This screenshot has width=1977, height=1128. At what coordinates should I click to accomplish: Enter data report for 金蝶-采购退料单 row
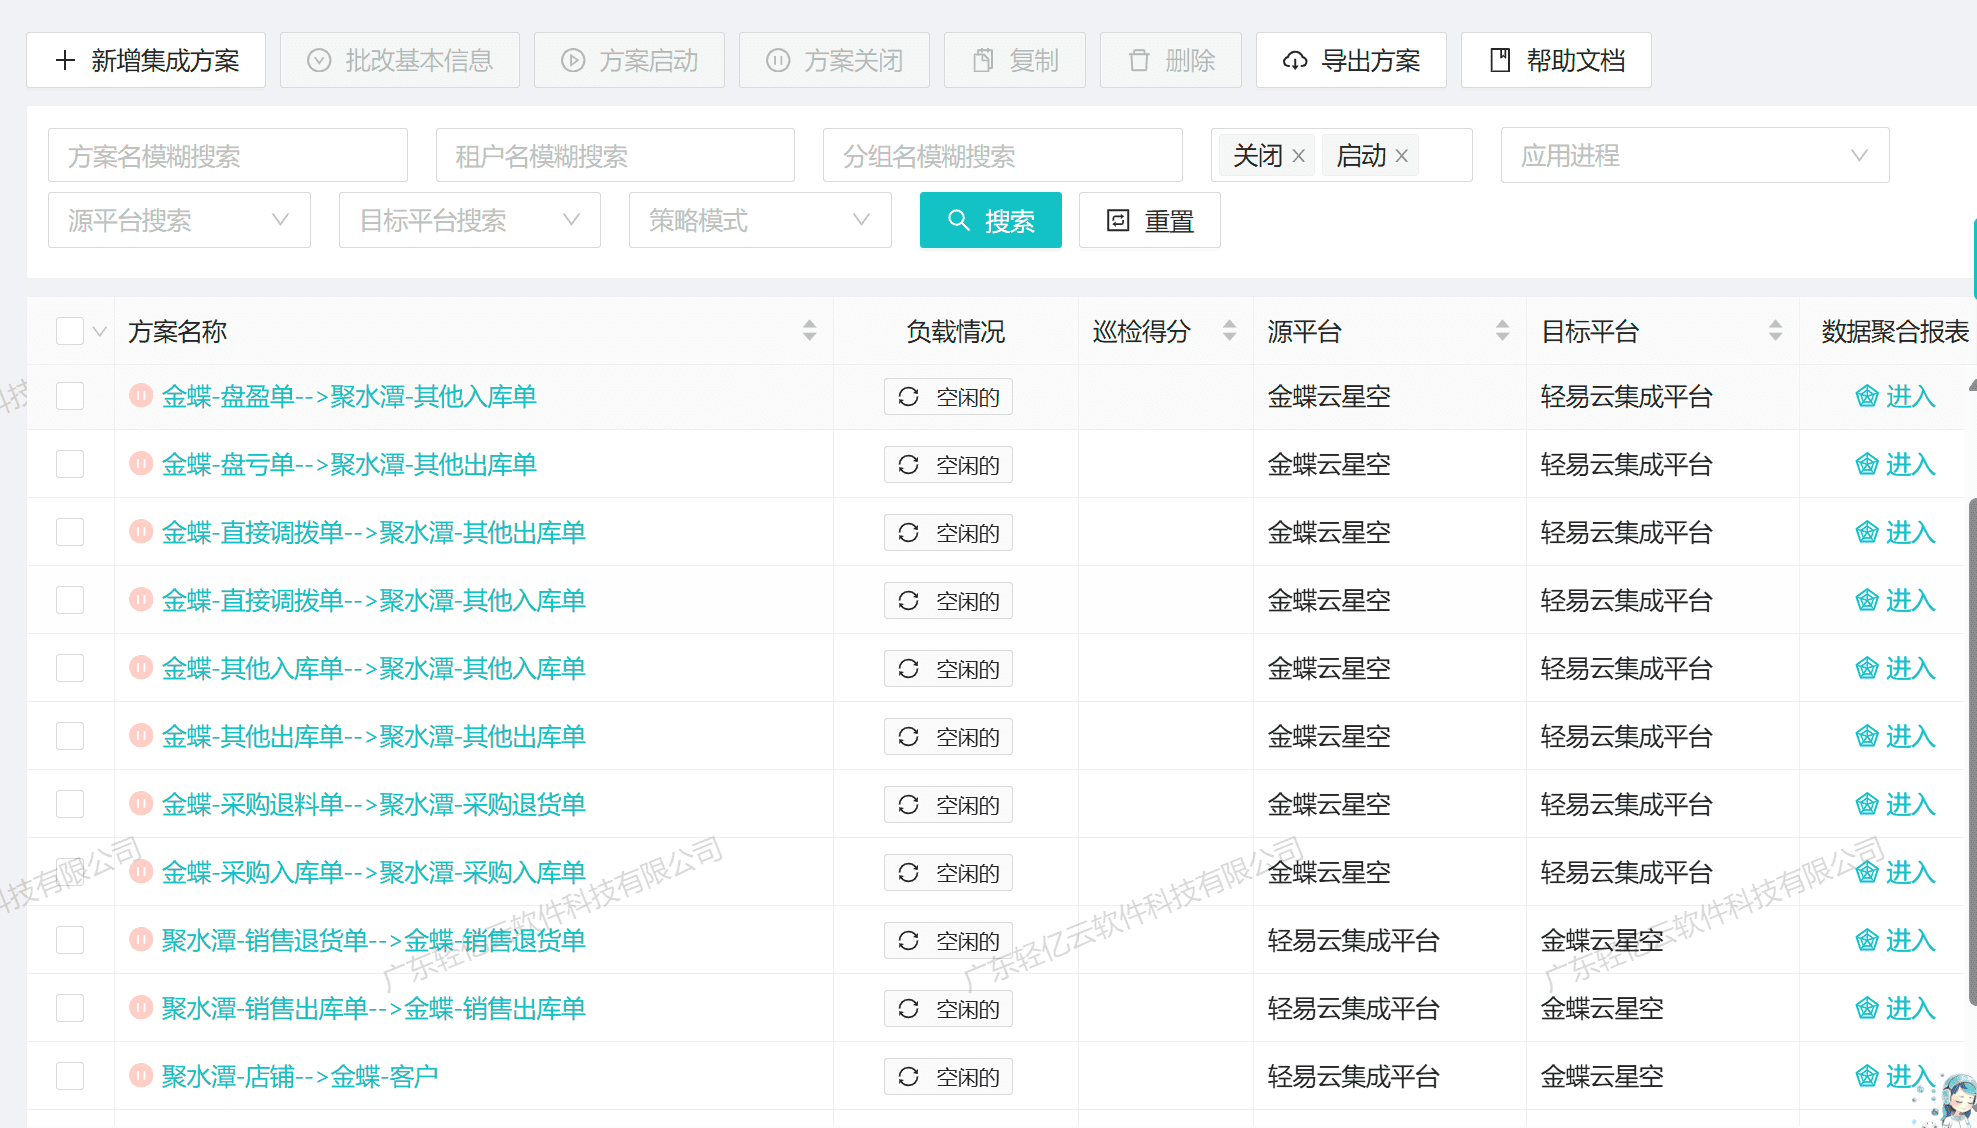[1895, 804]
